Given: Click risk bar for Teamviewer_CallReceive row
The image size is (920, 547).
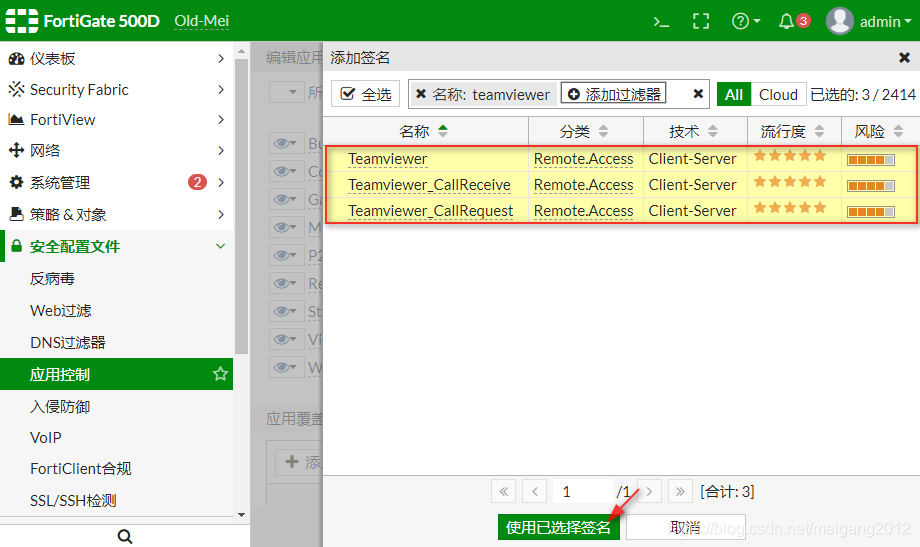Looking at the screenshot, I should pos(871,186).
